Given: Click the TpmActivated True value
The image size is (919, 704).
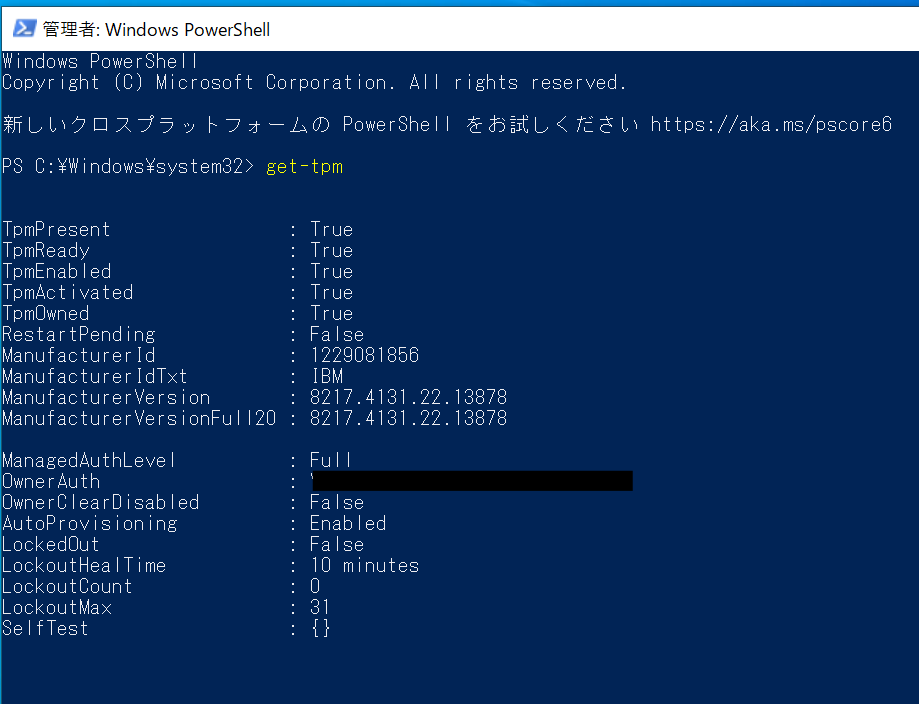Looking at the screenshot, I should click(x=332, y=293).
